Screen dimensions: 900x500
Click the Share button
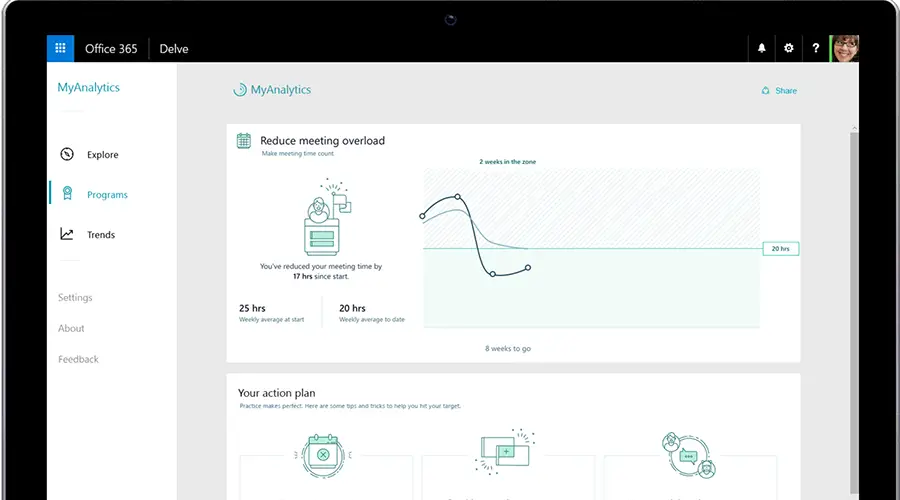780,91
